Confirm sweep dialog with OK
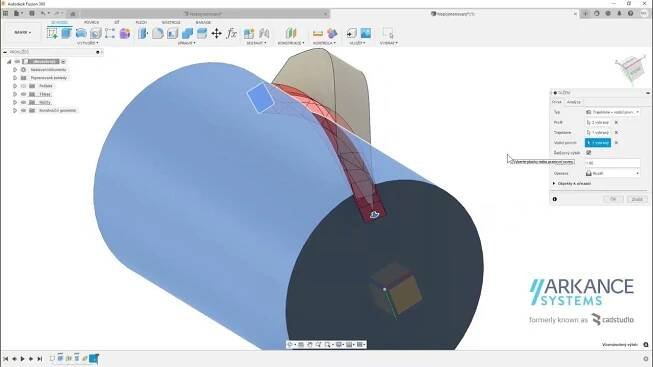 [613, 199]
